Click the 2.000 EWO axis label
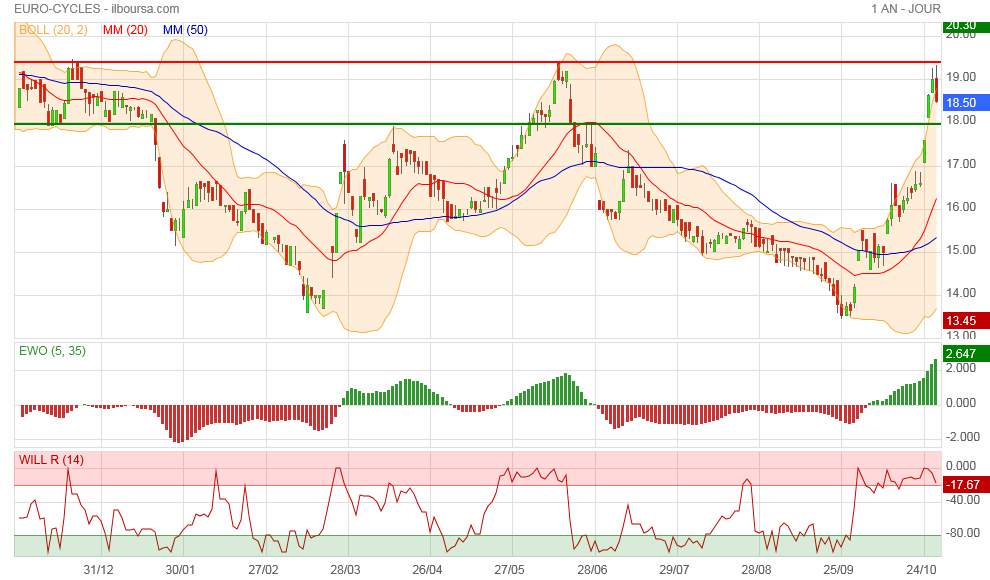This screenshot has height=580, width=990. coord(961,368)
